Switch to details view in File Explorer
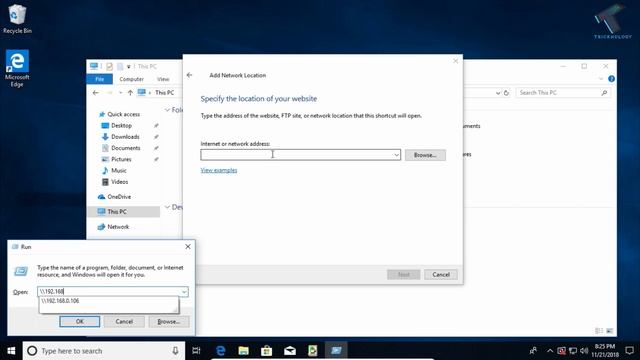Image resolution: width=640 pixels, height=360 pixels. coord(599,331)
